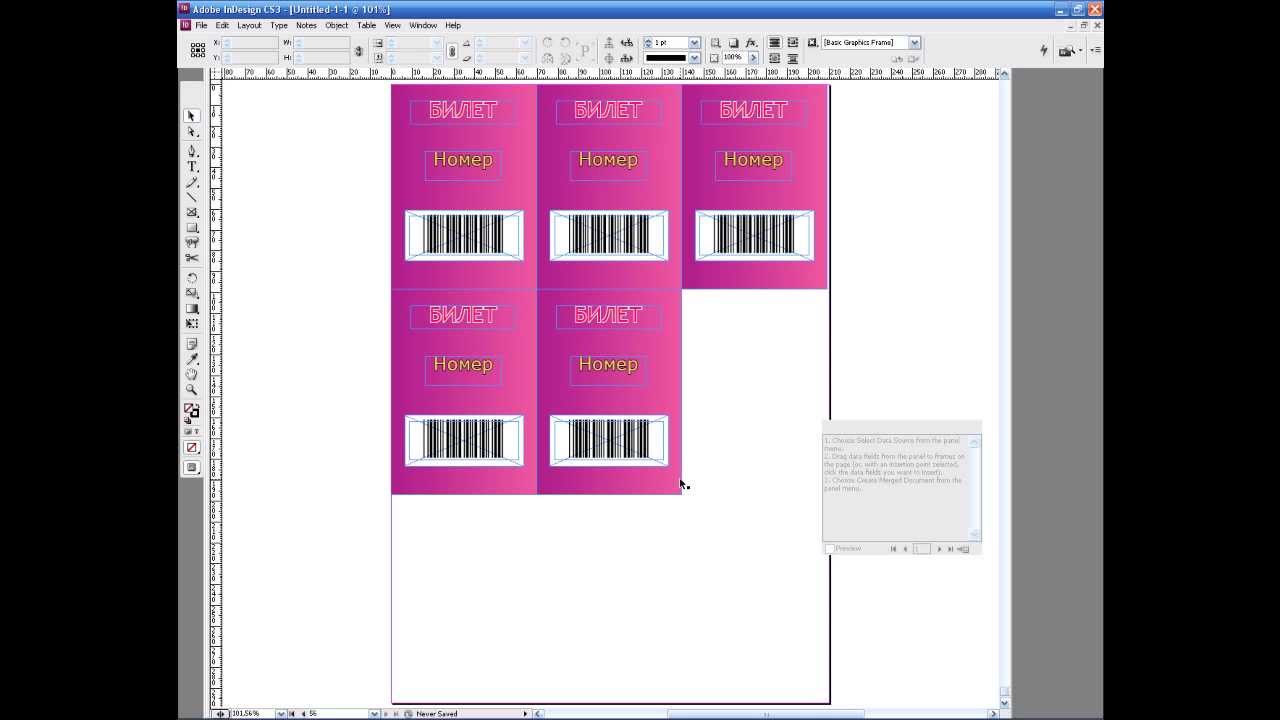Click the W width input field
The width and height of the screenshot is (1280, 720).
coord(322,43)
